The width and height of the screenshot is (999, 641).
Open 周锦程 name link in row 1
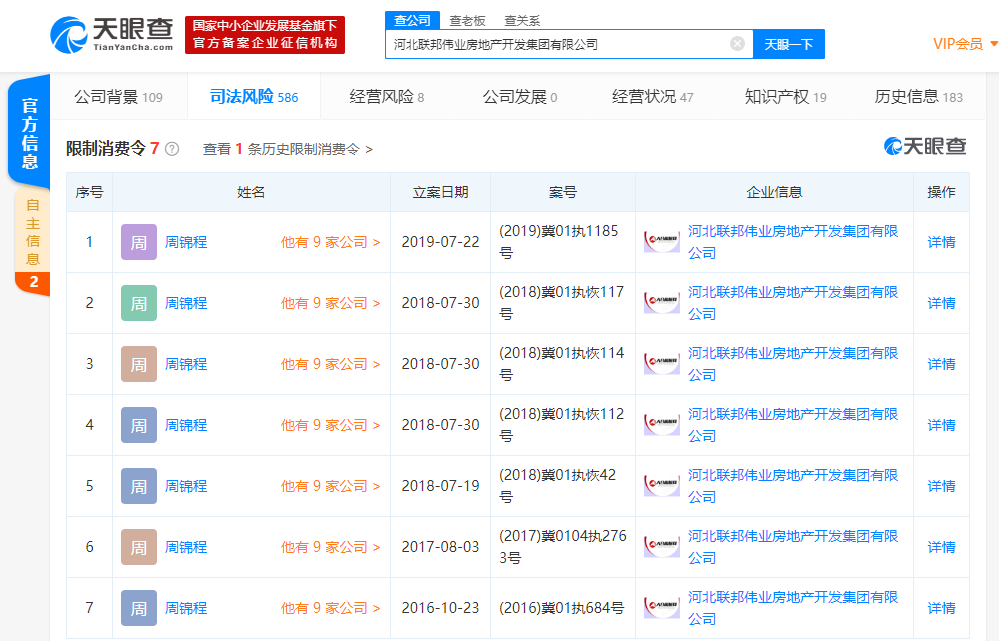186,242
